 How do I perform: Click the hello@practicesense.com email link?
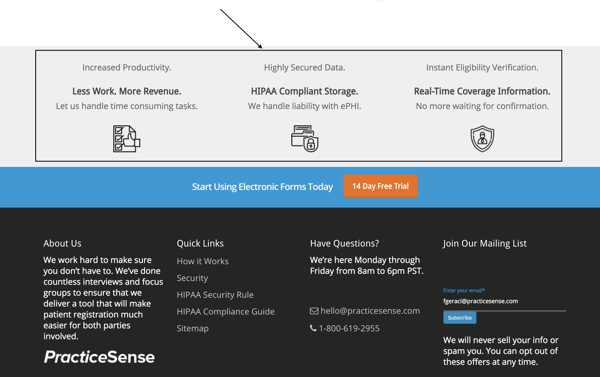pyautogui.click(x=370, y=311)
